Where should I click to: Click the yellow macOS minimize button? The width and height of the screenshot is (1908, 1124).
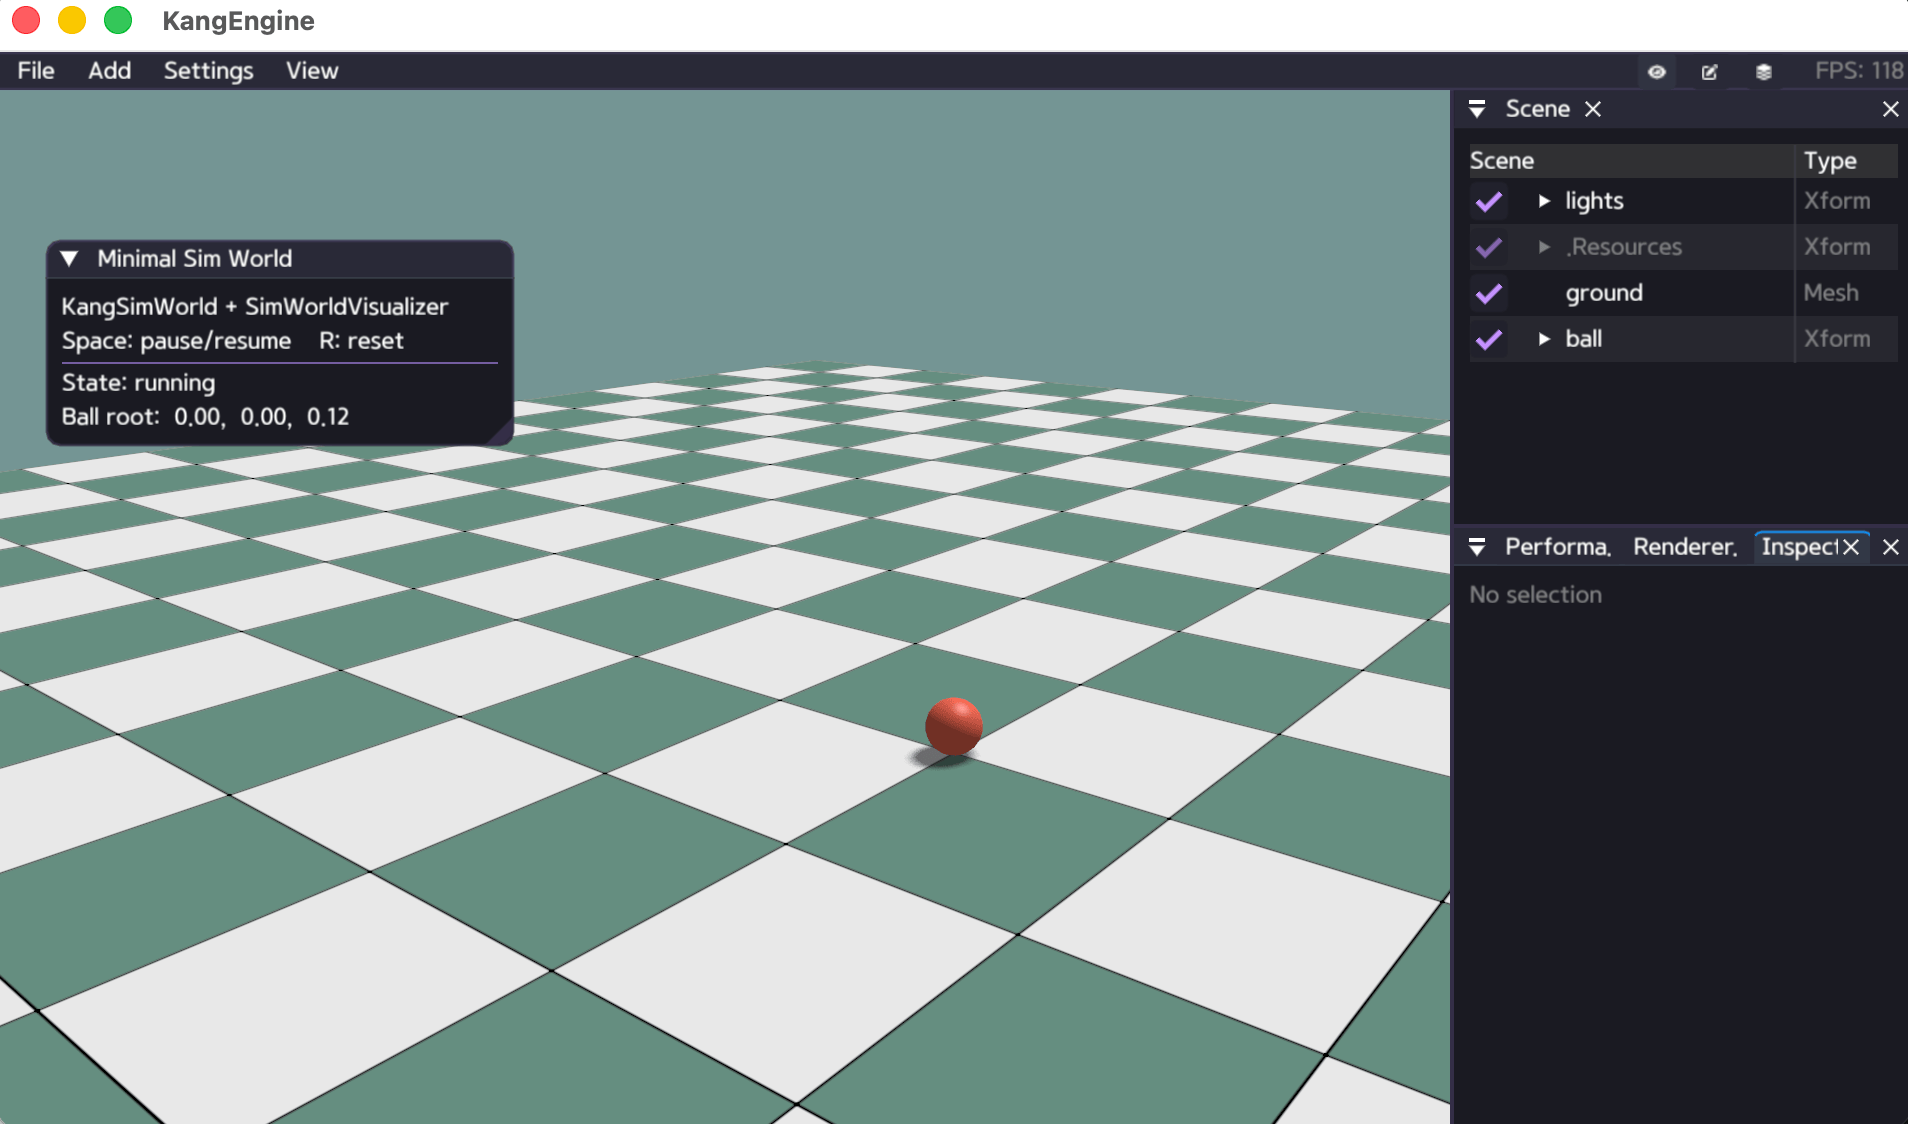[x=72, y=20]
